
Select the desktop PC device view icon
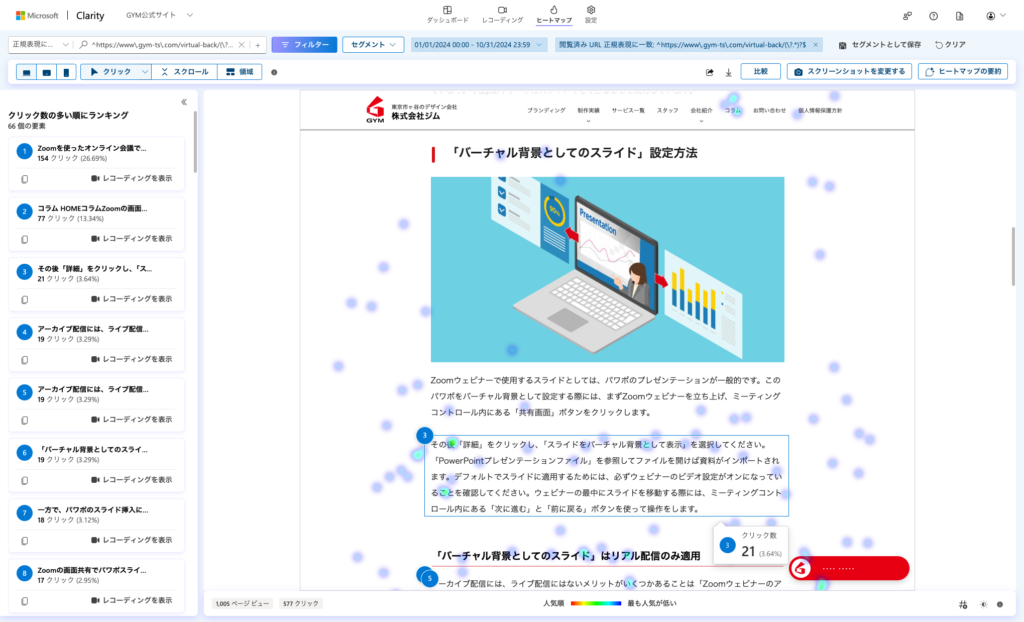(26, 72)
